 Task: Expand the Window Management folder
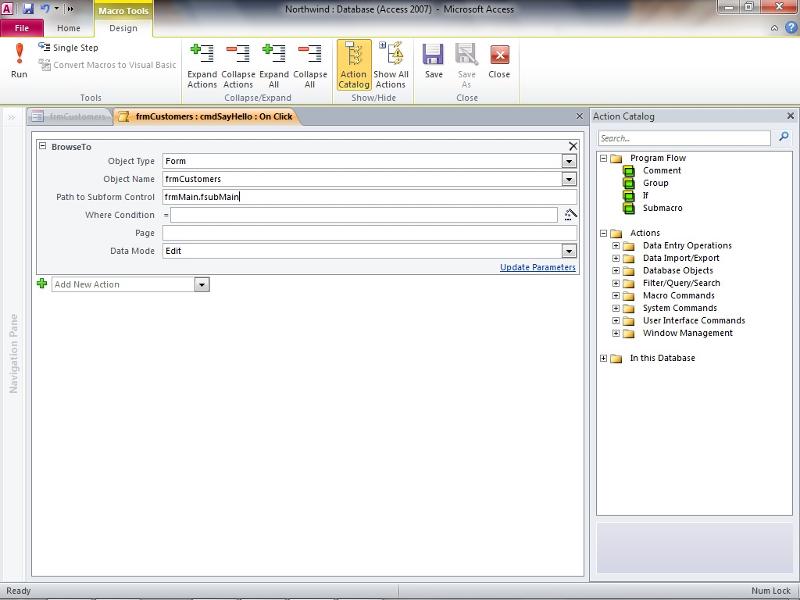pos(616,333)
